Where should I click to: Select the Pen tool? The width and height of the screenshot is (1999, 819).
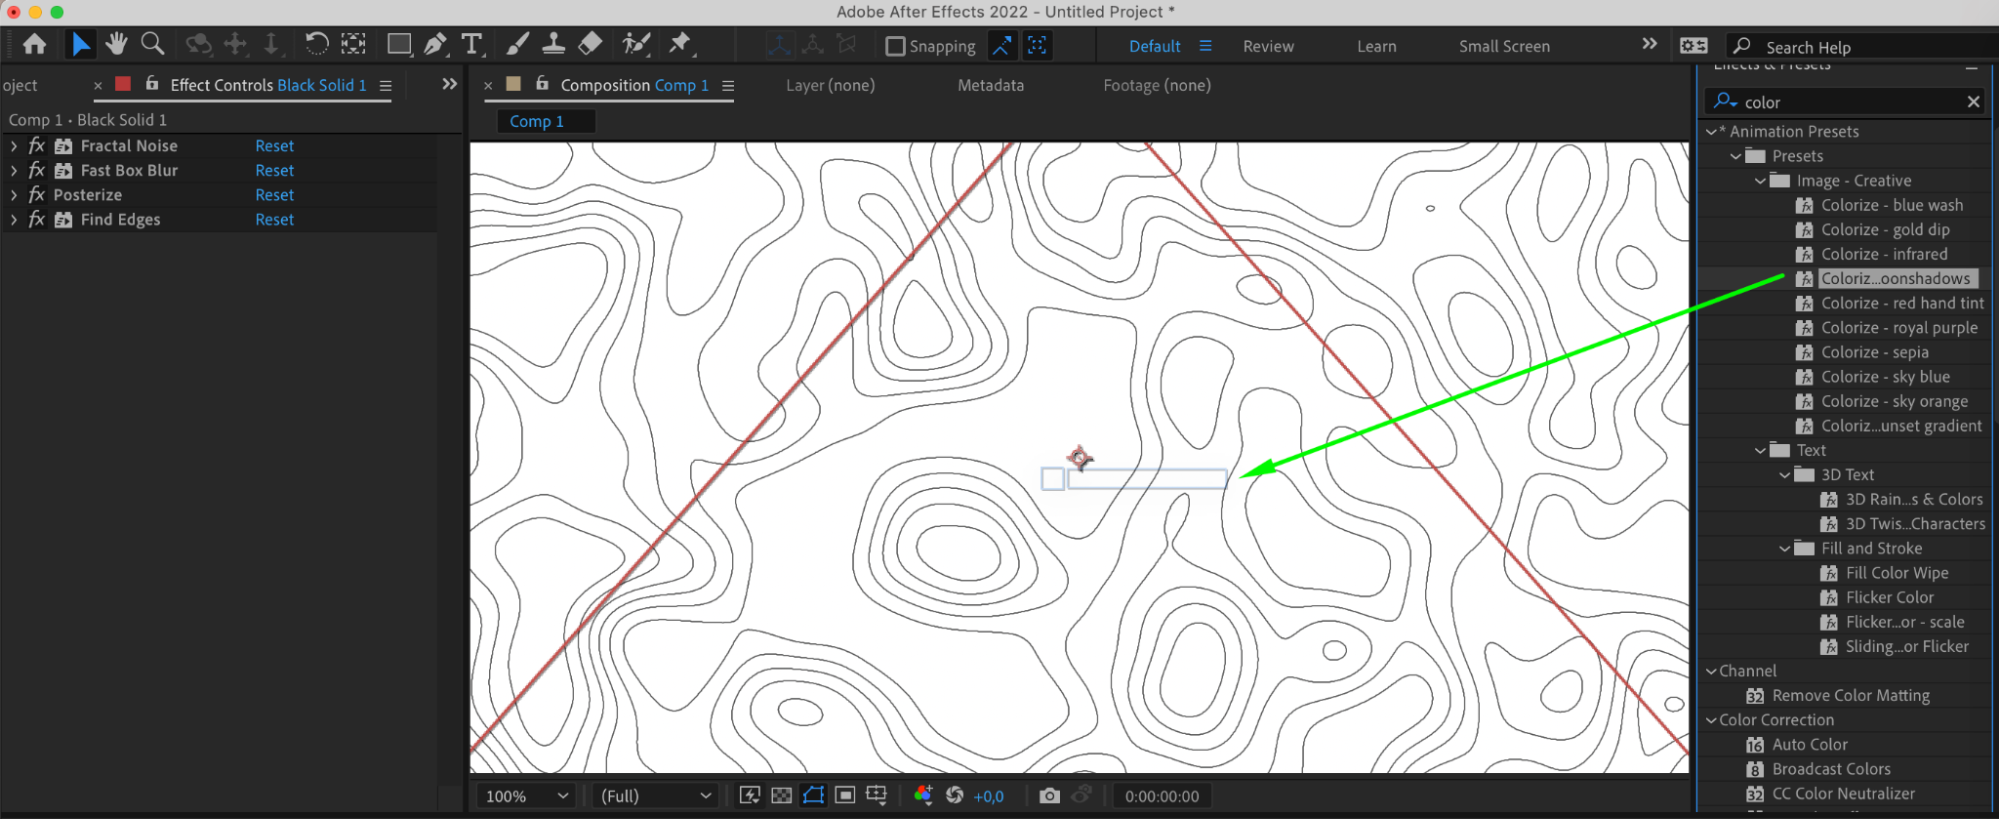tap(435, 44)
